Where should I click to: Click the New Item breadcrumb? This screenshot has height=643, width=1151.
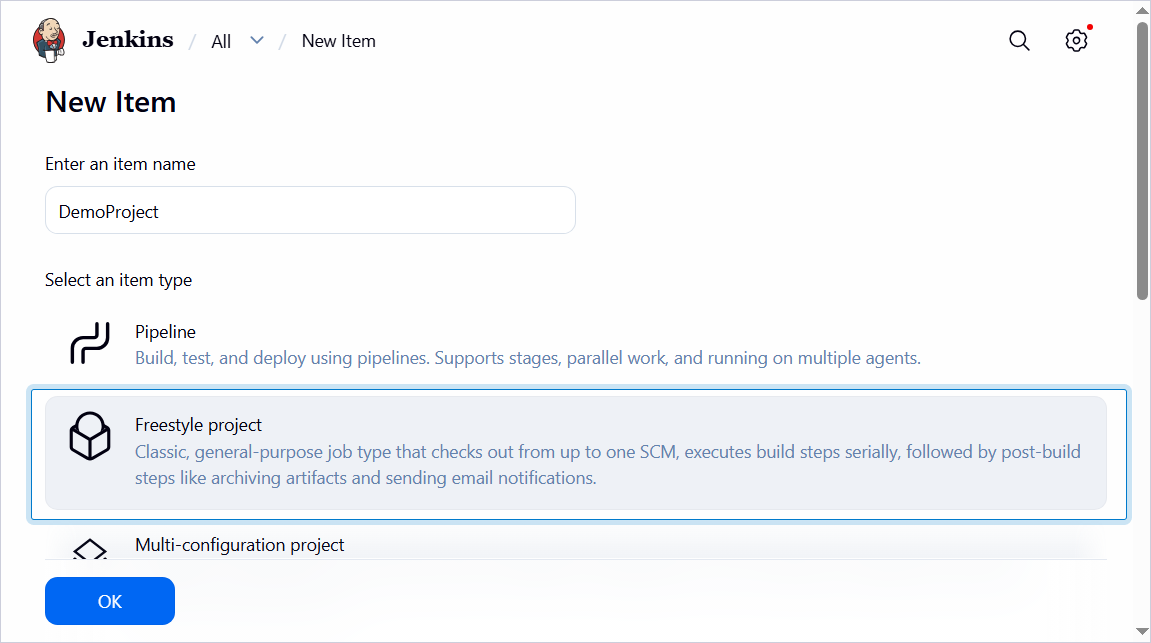click(x=338, y=41)
